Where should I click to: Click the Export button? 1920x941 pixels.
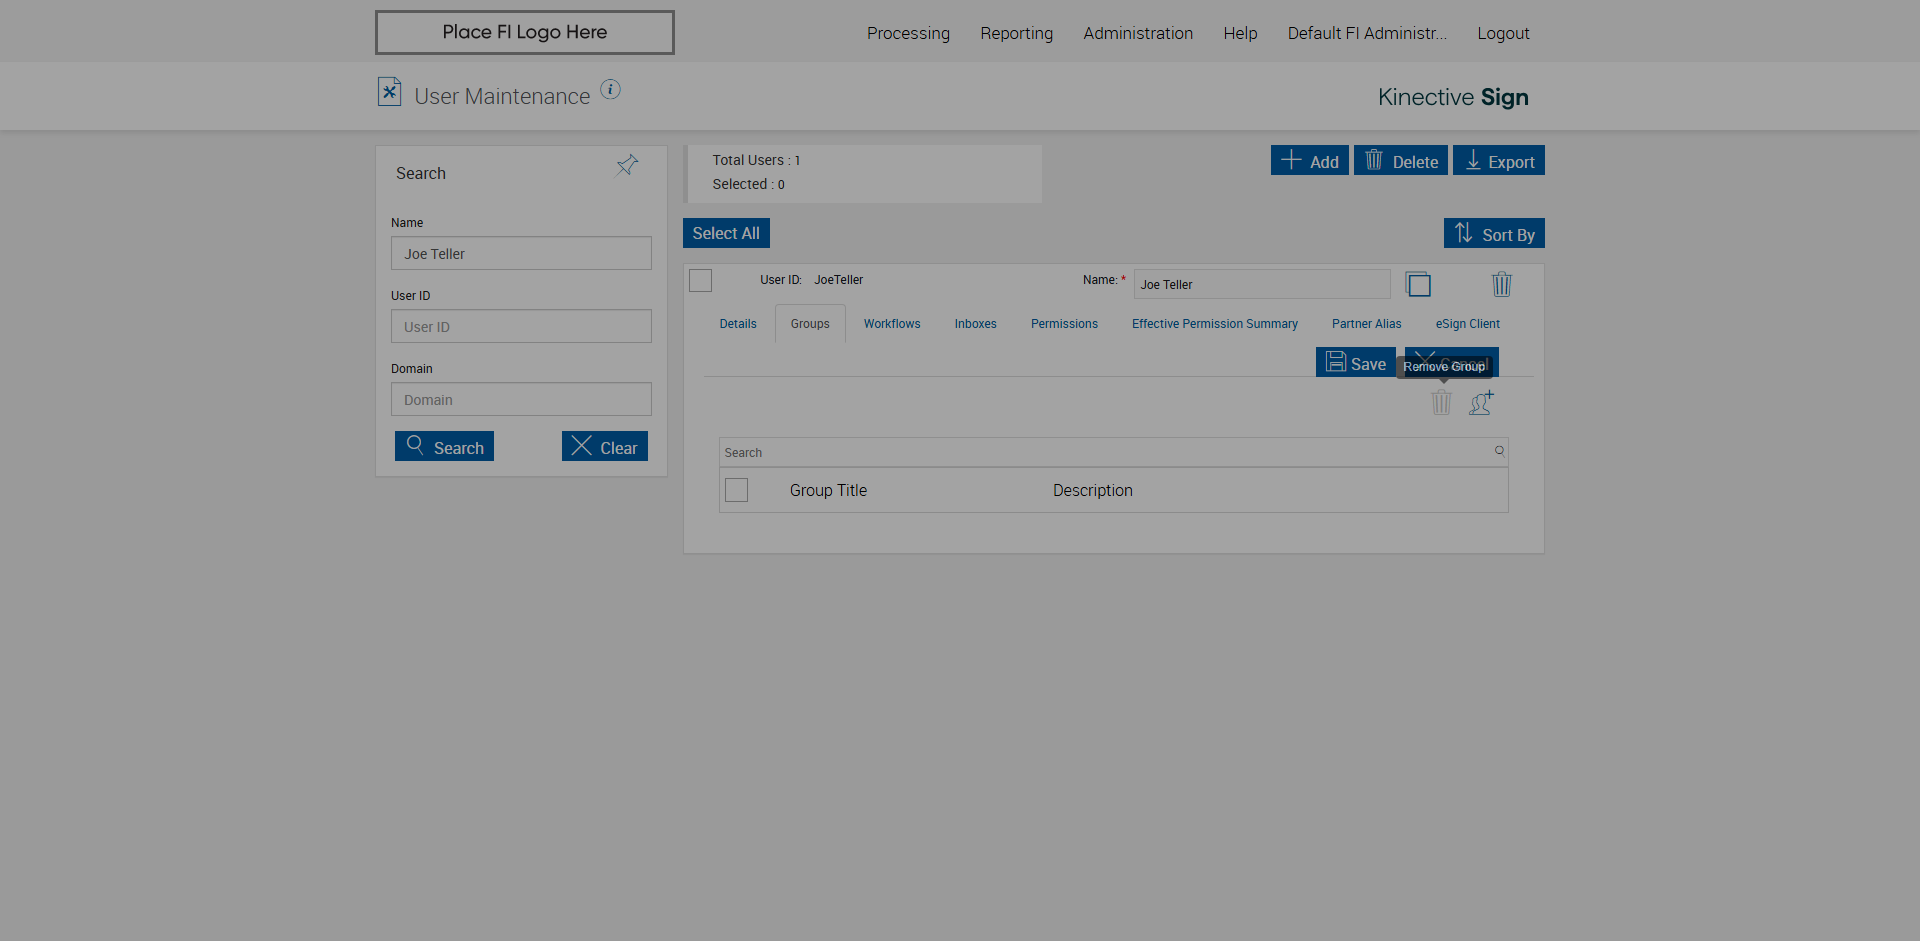point(1498,160)
